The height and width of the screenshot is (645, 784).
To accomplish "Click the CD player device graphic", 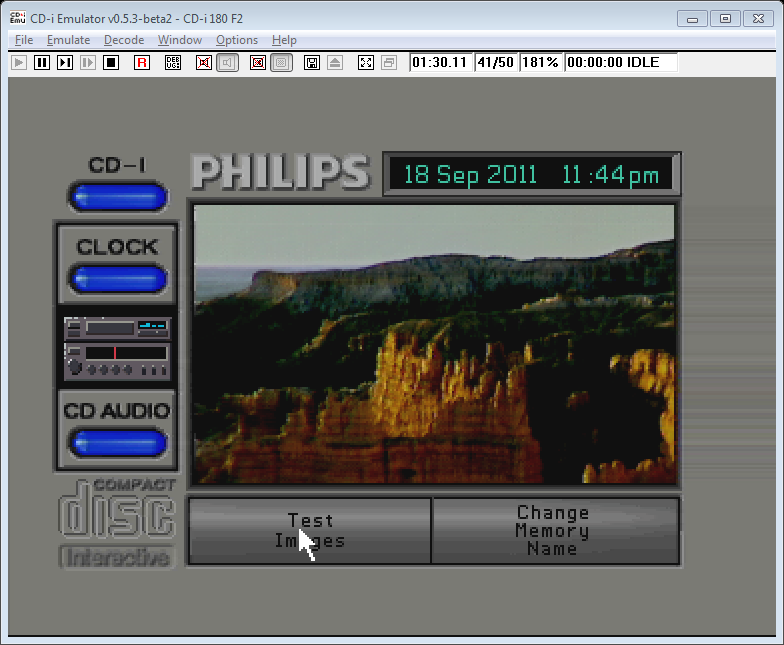I will pos(117,348).
